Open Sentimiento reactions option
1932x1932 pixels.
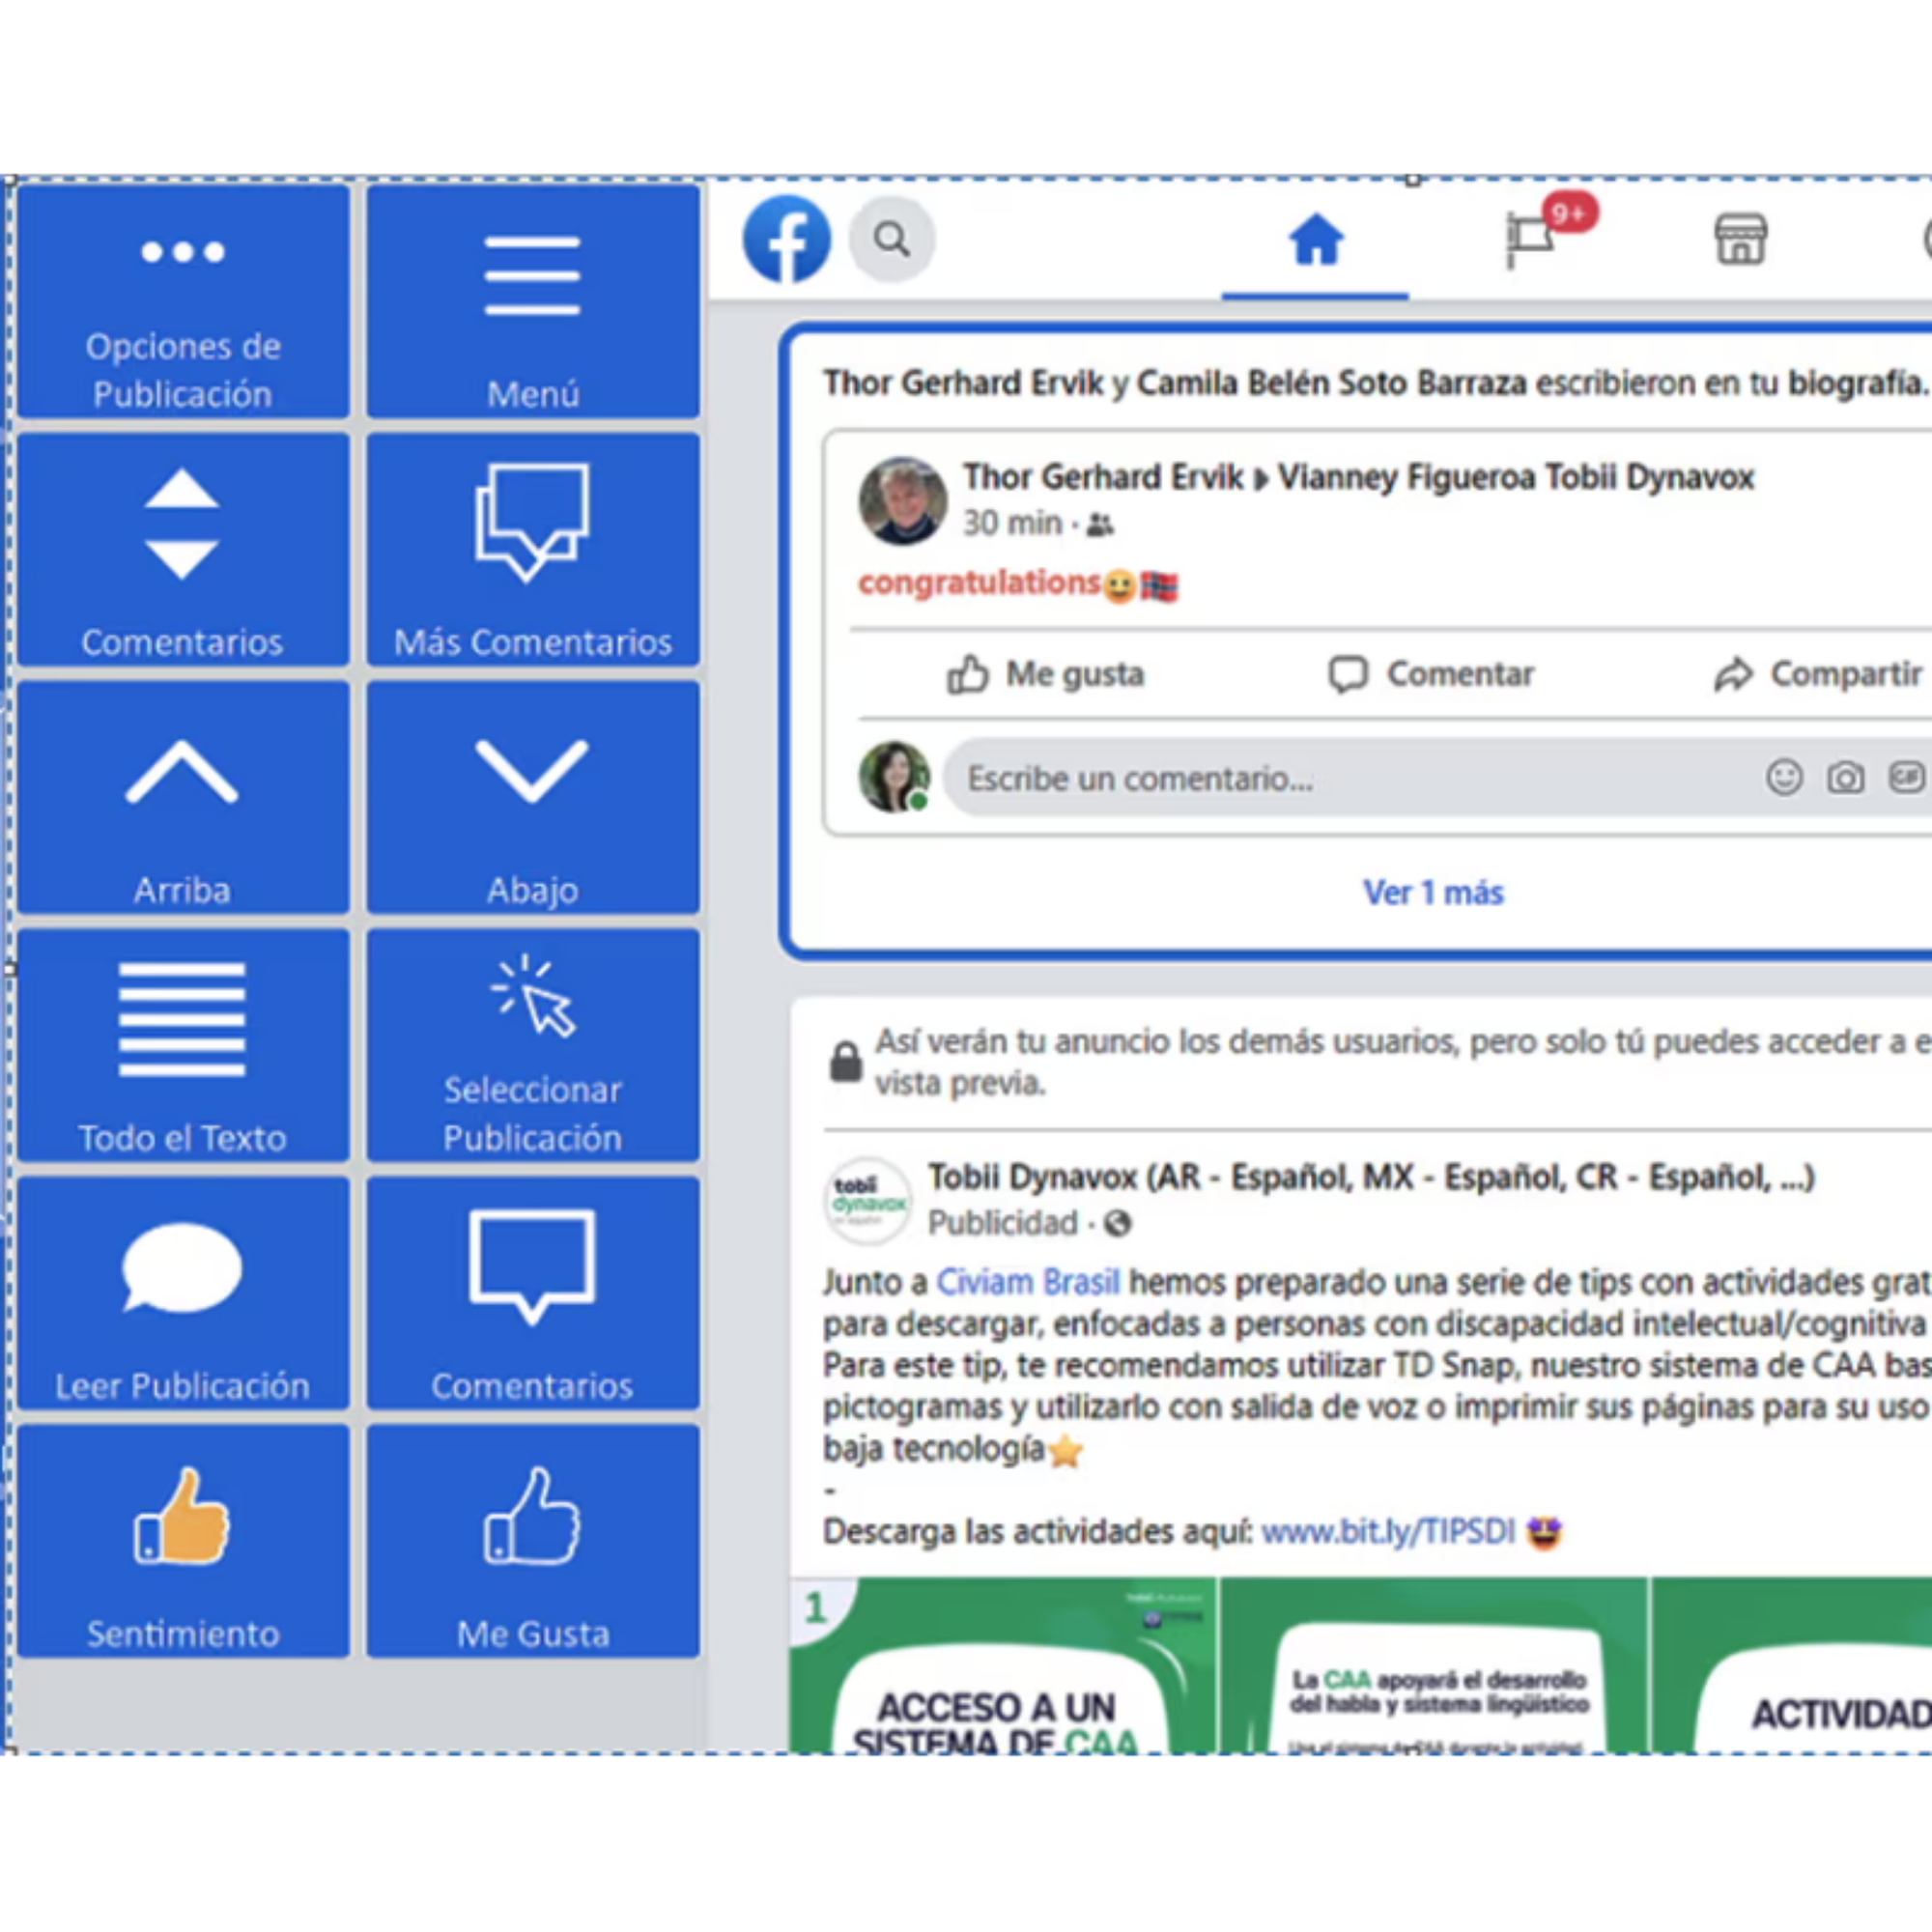coord(182,1540)
